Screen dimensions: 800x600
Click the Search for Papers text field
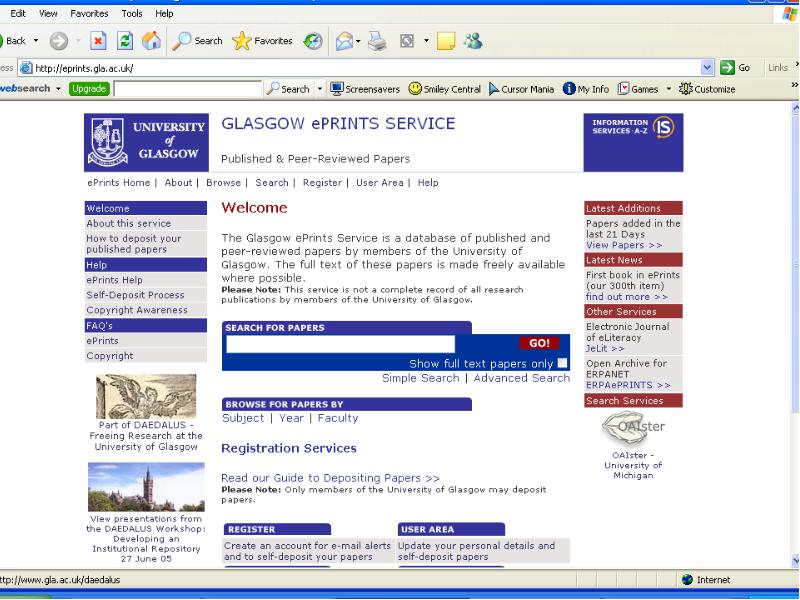340,344
